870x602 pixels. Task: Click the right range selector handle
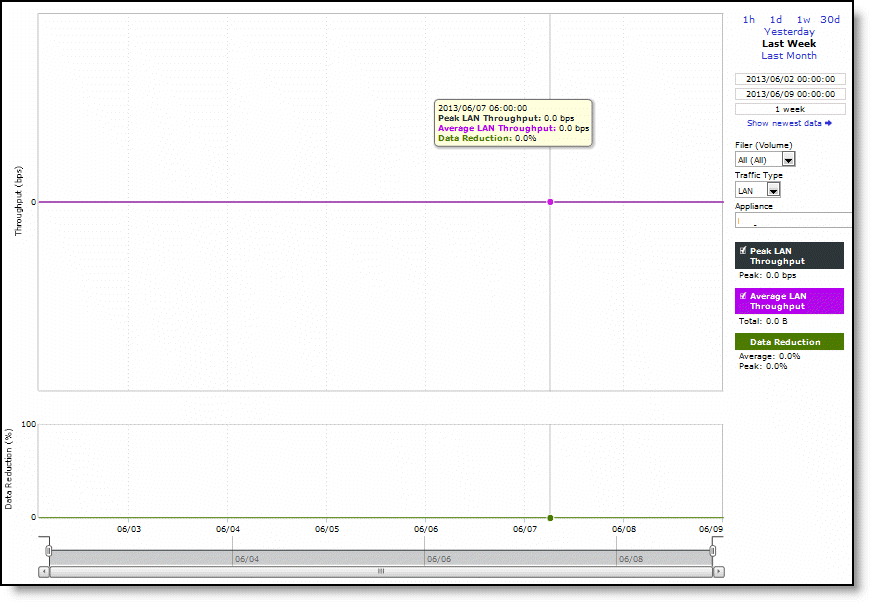pyautogui.click(x=713, y=551)
